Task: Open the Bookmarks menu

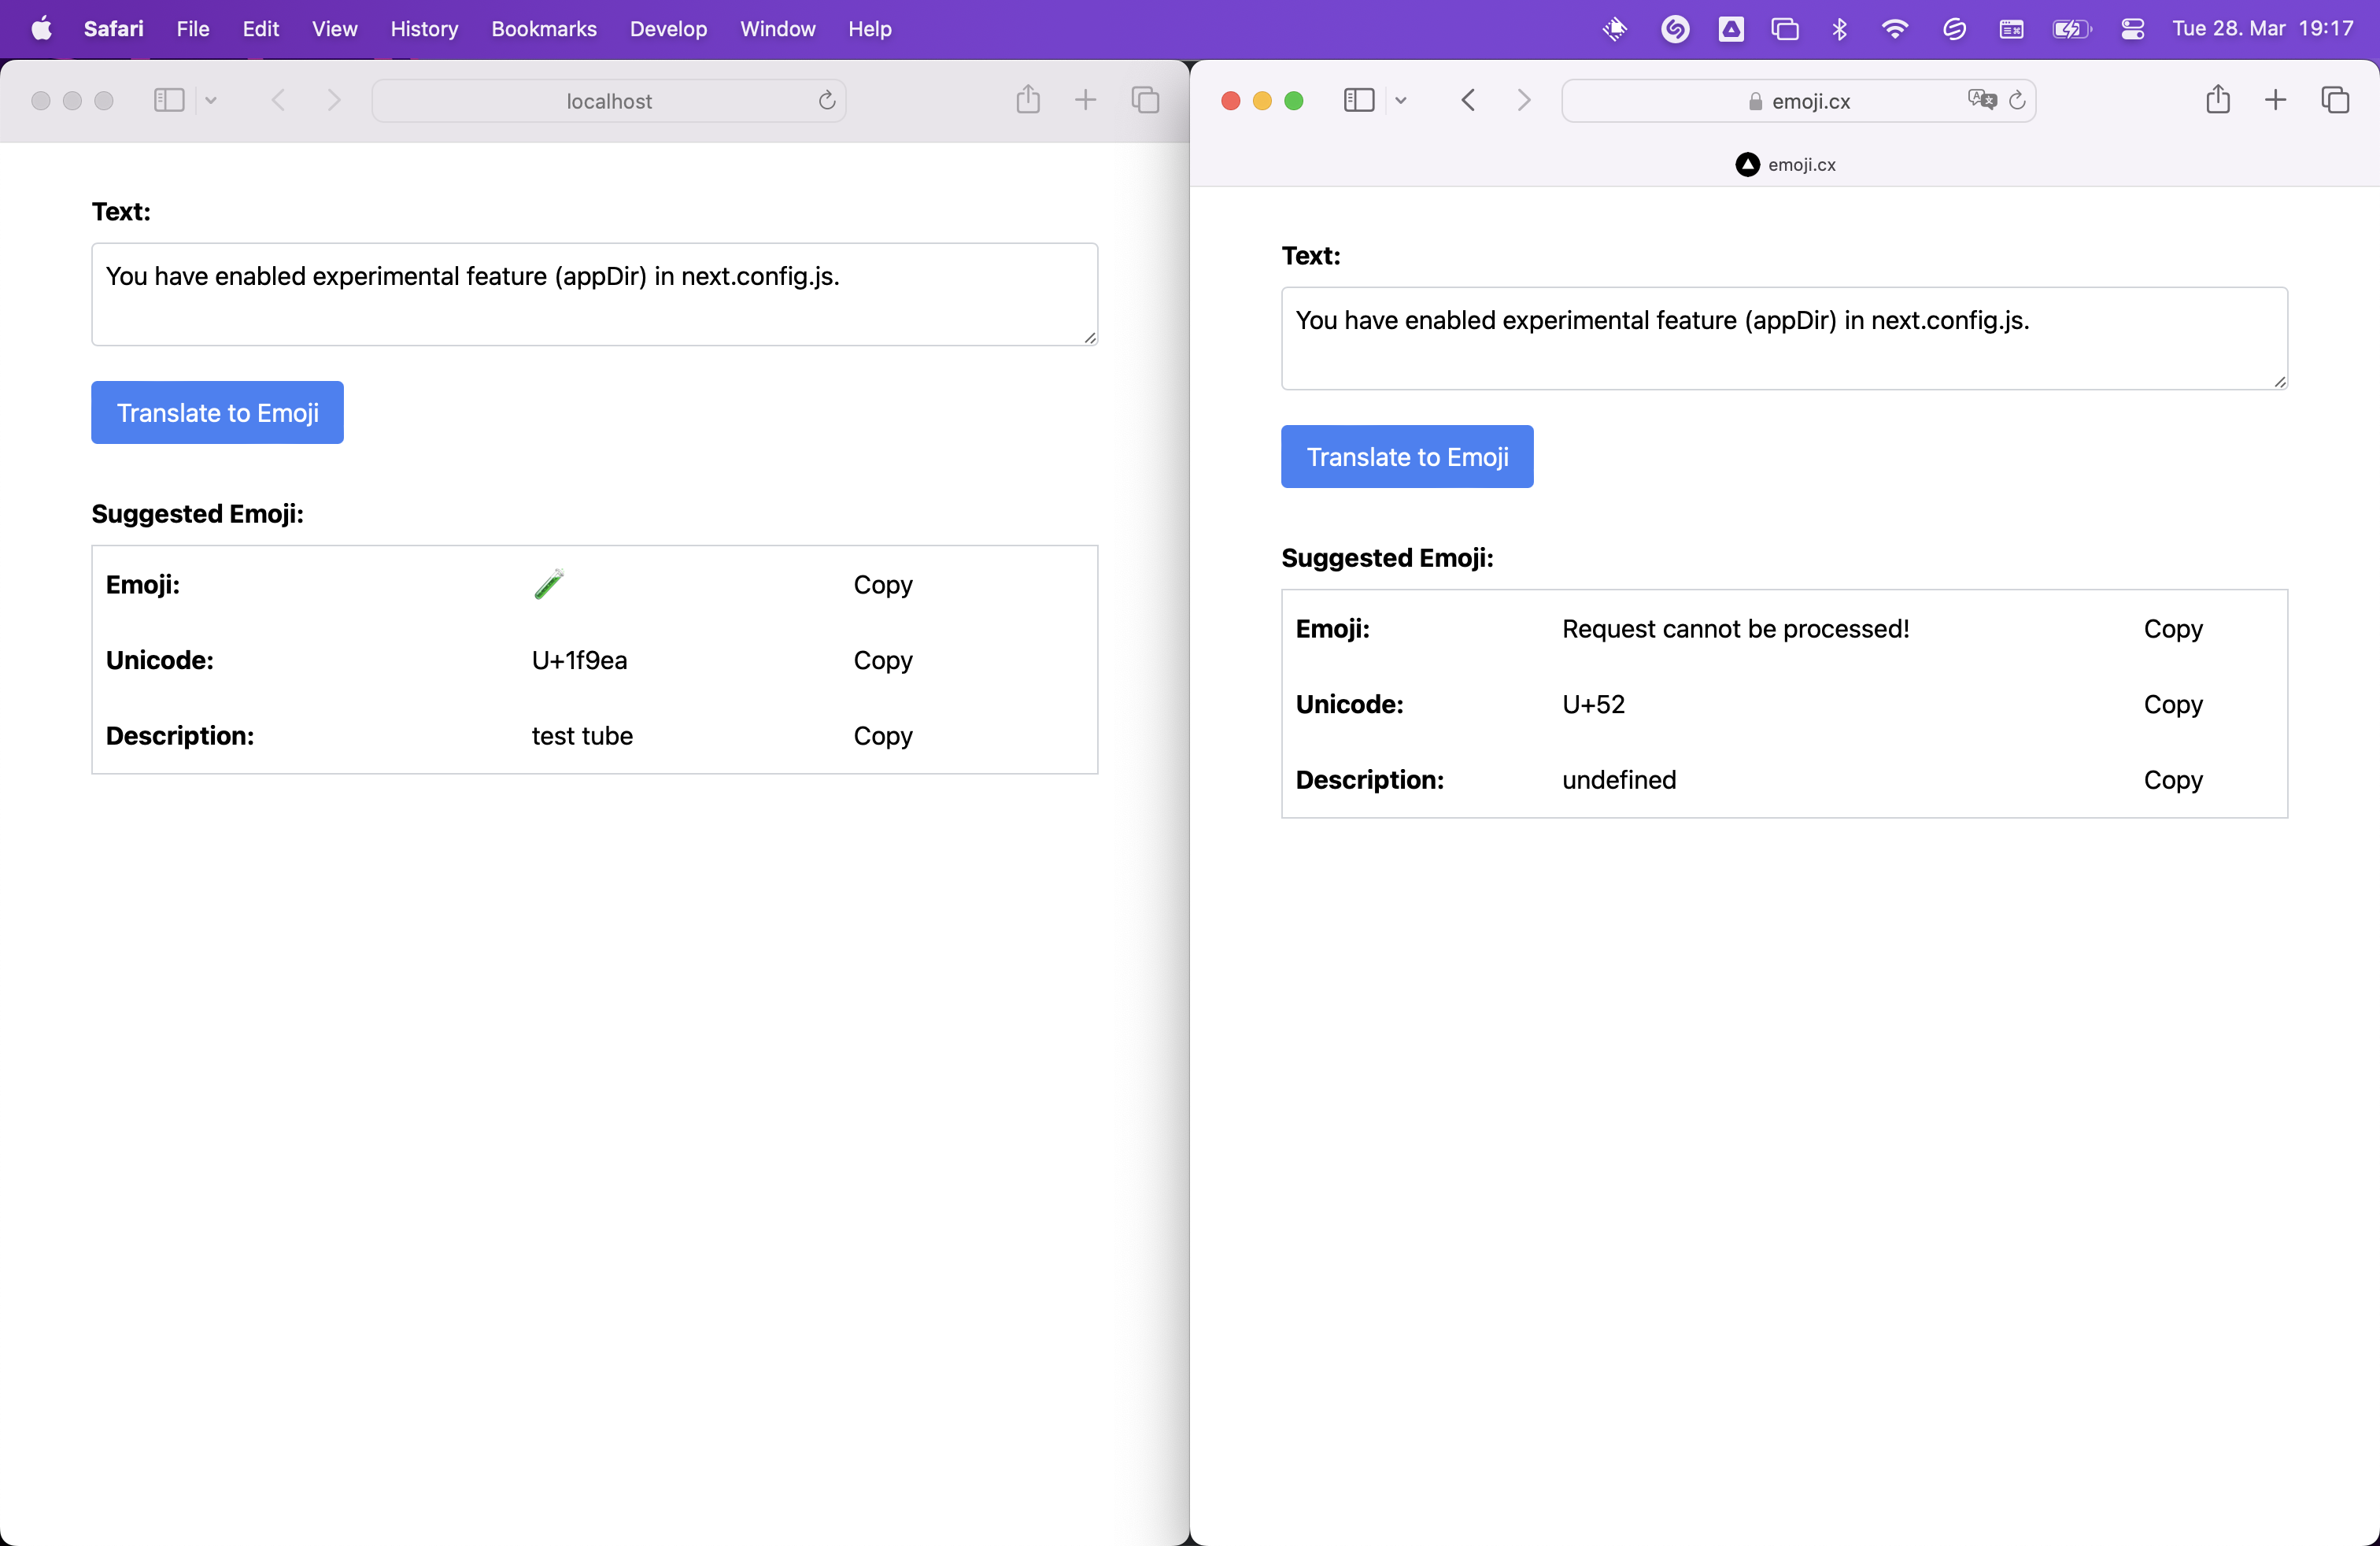Action: [543, 29]
